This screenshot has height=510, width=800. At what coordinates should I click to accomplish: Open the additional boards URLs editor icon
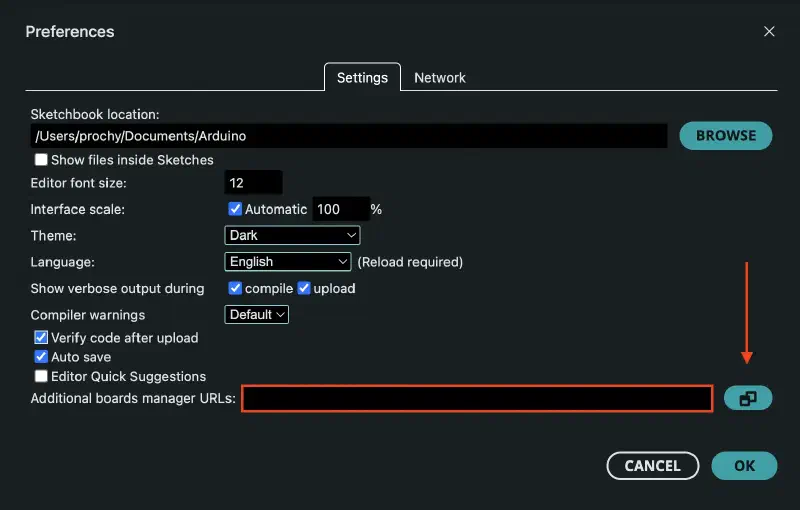click(x=748, y=398)
